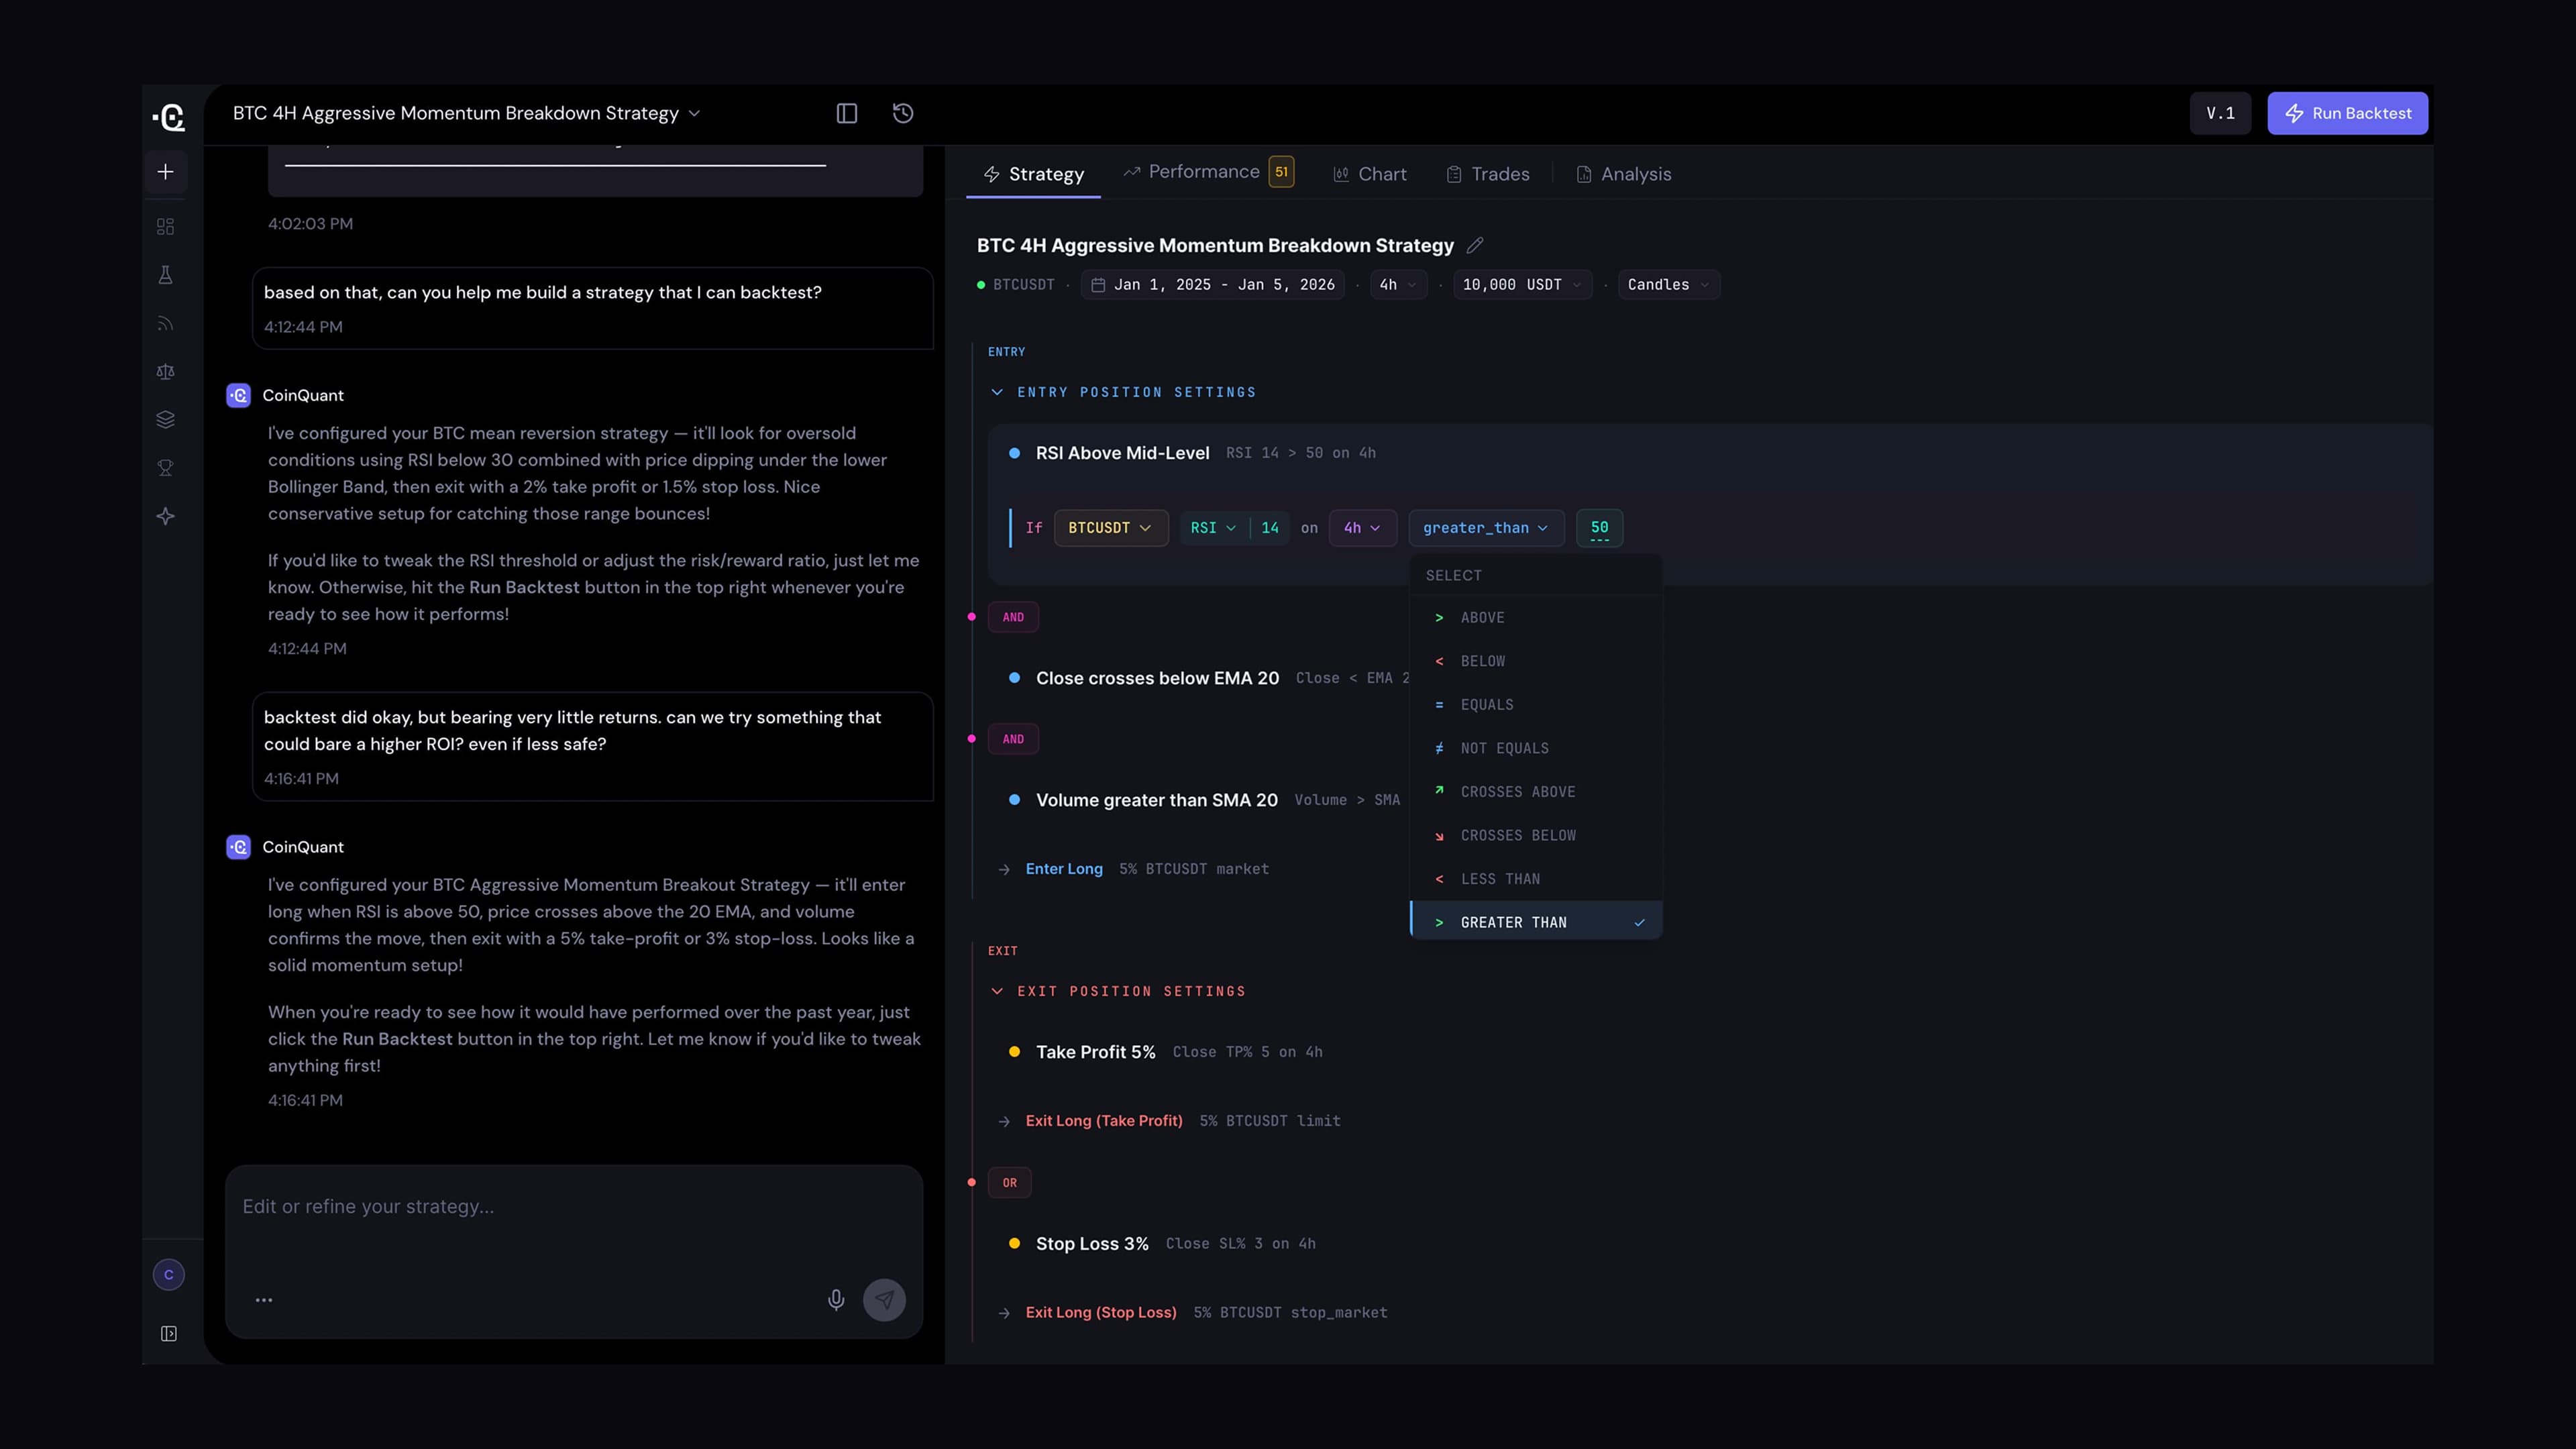2576x1449 pixels.
Task: Click the user avatar circle
Action: pos(168,1274)
